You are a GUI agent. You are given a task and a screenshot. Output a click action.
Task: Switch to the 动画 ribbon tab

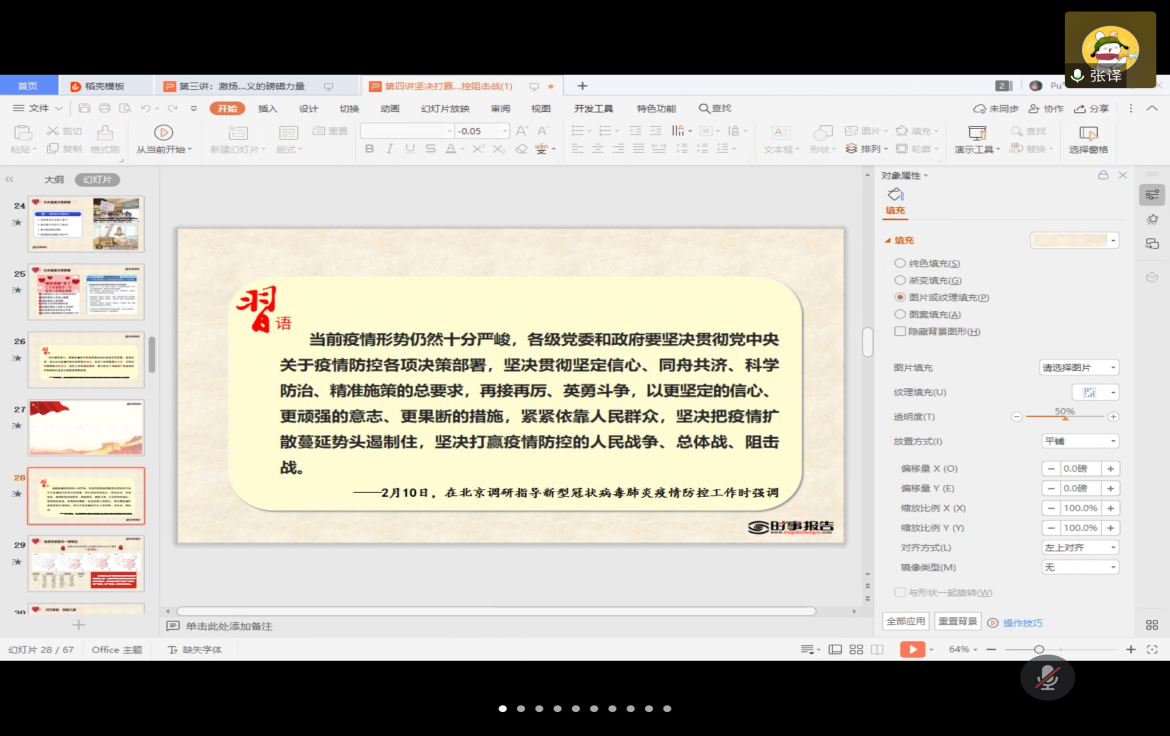(x=390, y=108)
